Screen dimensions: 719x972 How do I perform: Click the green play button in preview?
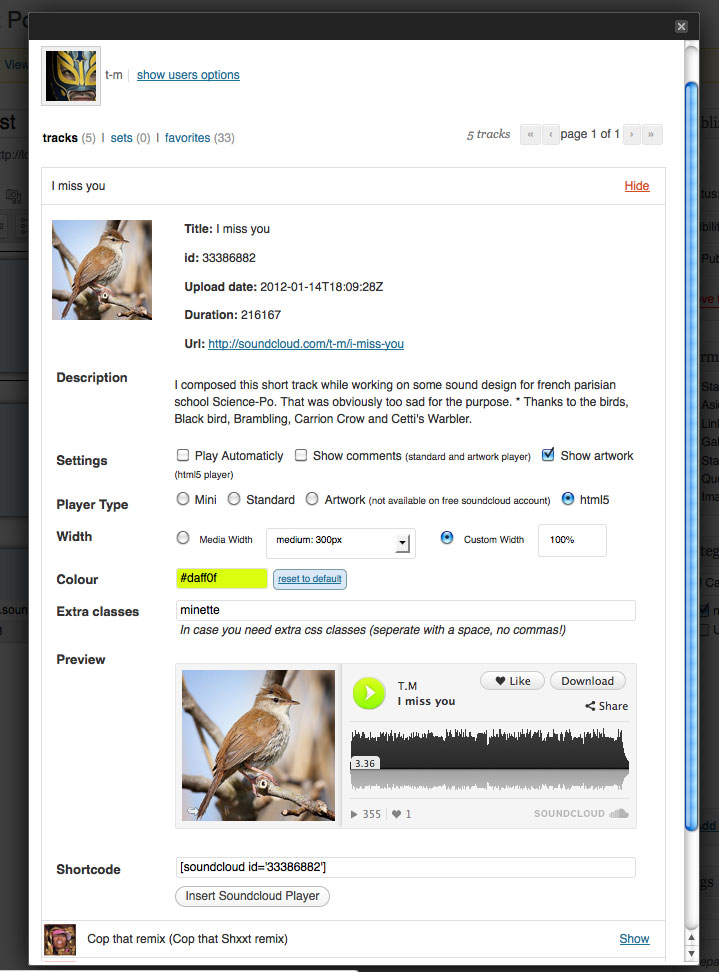tap(369, 693)
